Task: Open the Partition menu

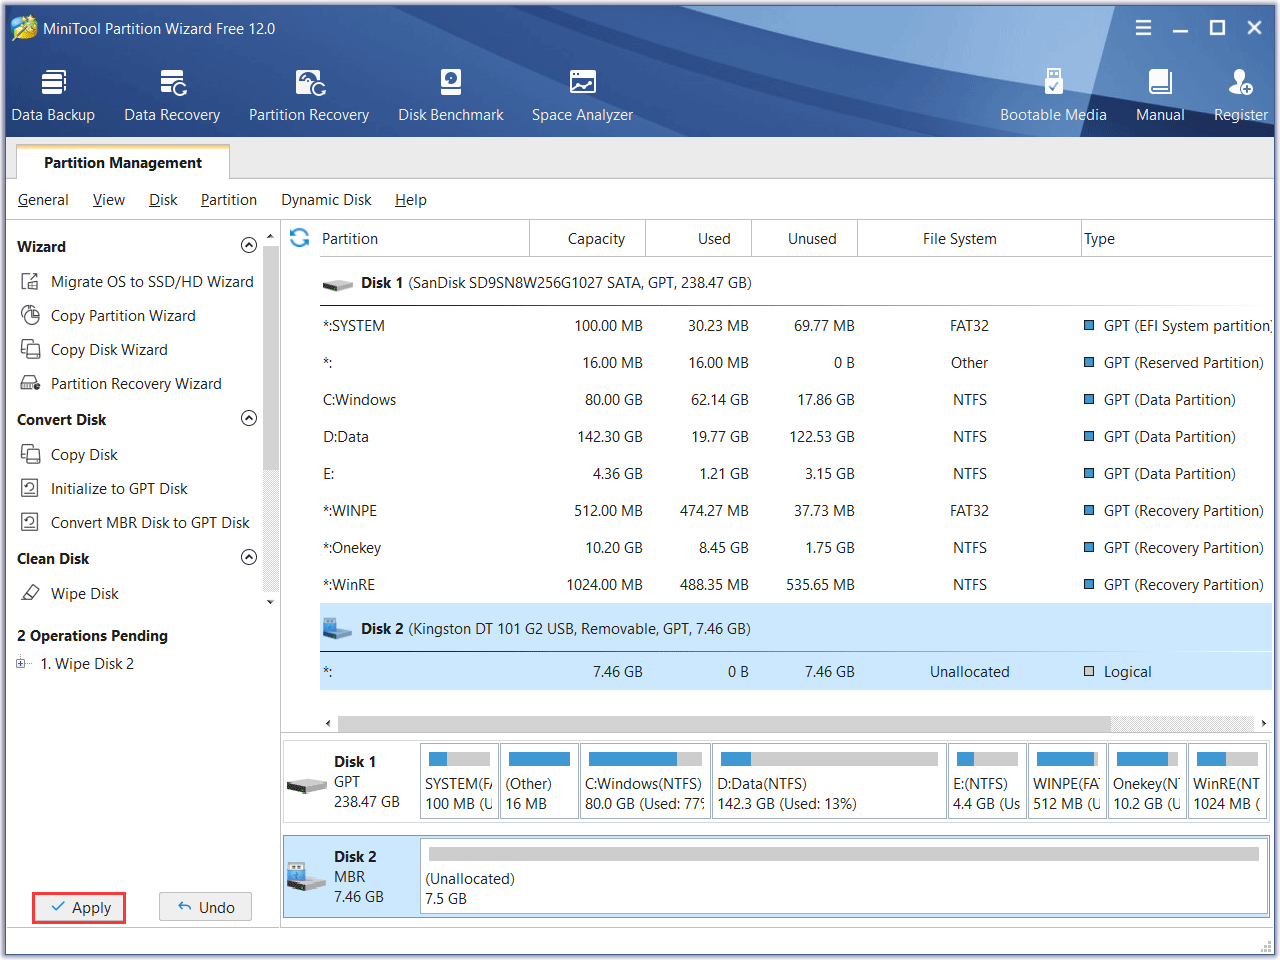Action: (x=229, y=200)
